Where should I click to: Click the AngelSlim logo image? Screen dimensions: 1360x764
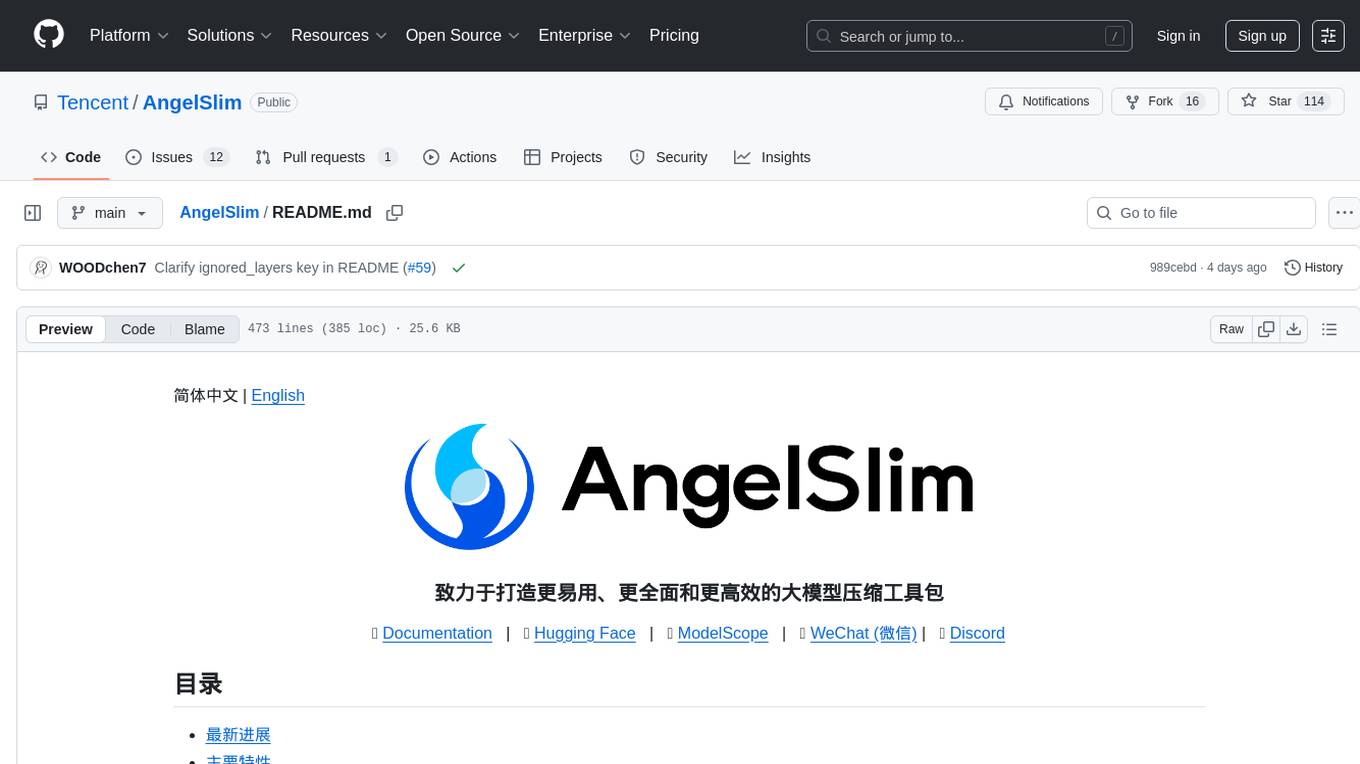(689, 486)
